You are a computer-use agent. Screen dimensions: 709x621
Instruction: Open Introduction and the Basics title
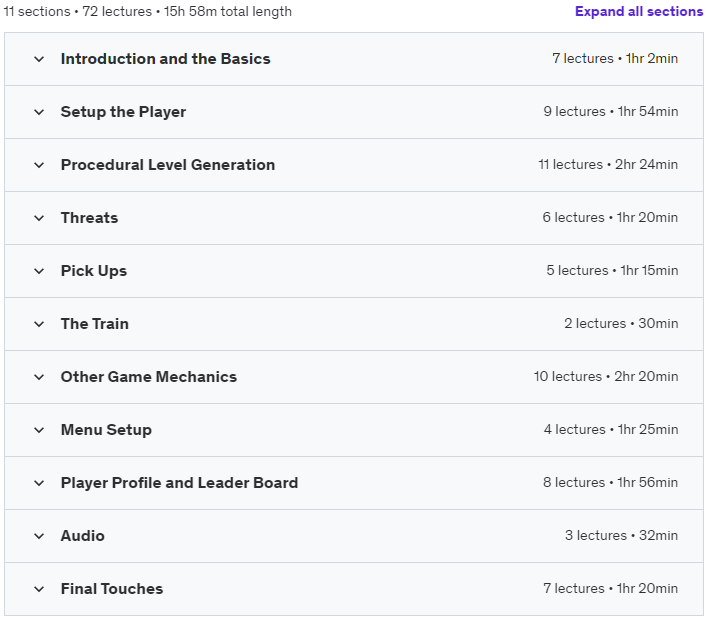pos(165,59)
